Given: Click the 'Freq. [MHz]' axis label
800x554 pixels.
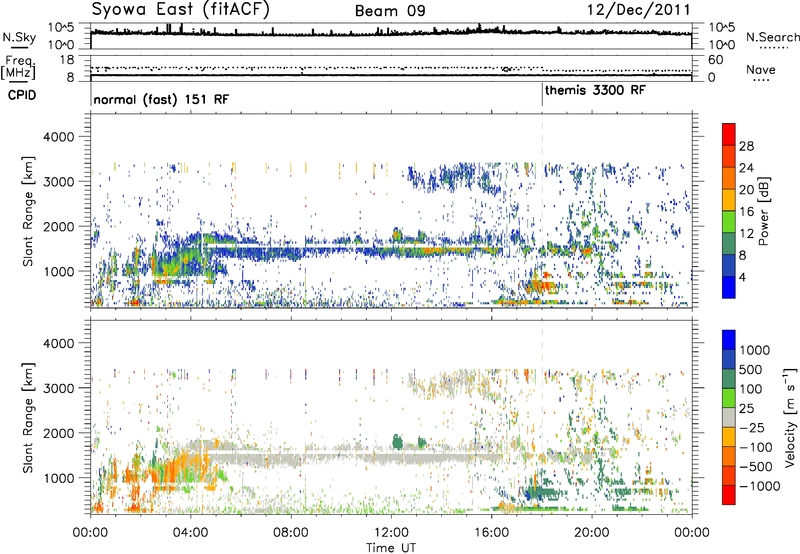Looking at the screenshot, I should (18, 68).
